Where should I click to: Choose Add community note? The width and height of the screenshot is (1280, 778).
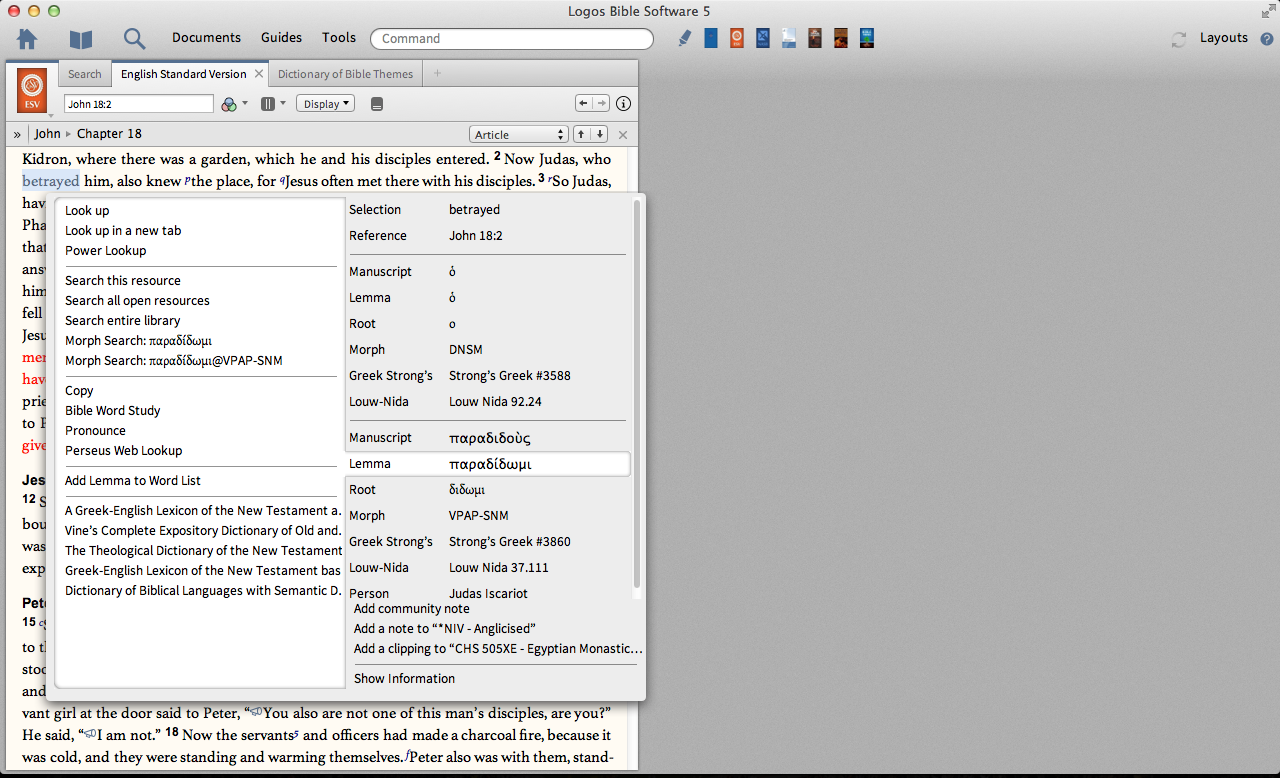(x=411, y=609)
